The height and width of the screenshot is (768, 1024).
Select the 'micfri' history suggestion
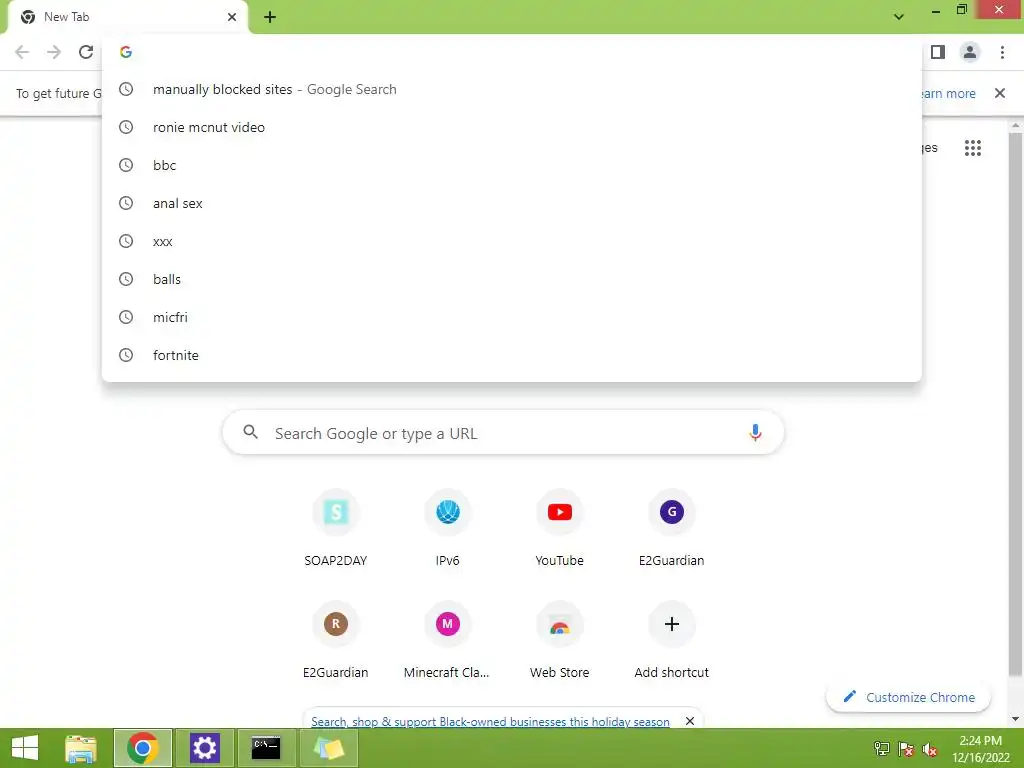pos(512,317)
